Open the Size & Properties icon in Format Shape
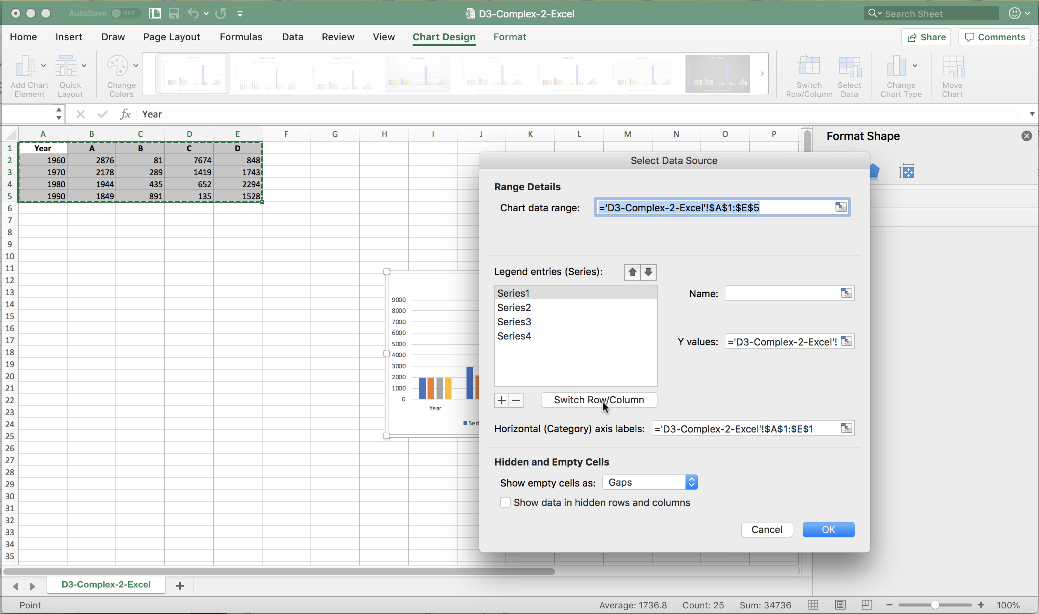The width and height of the screenshot is (1039, 614). [907, 172]
